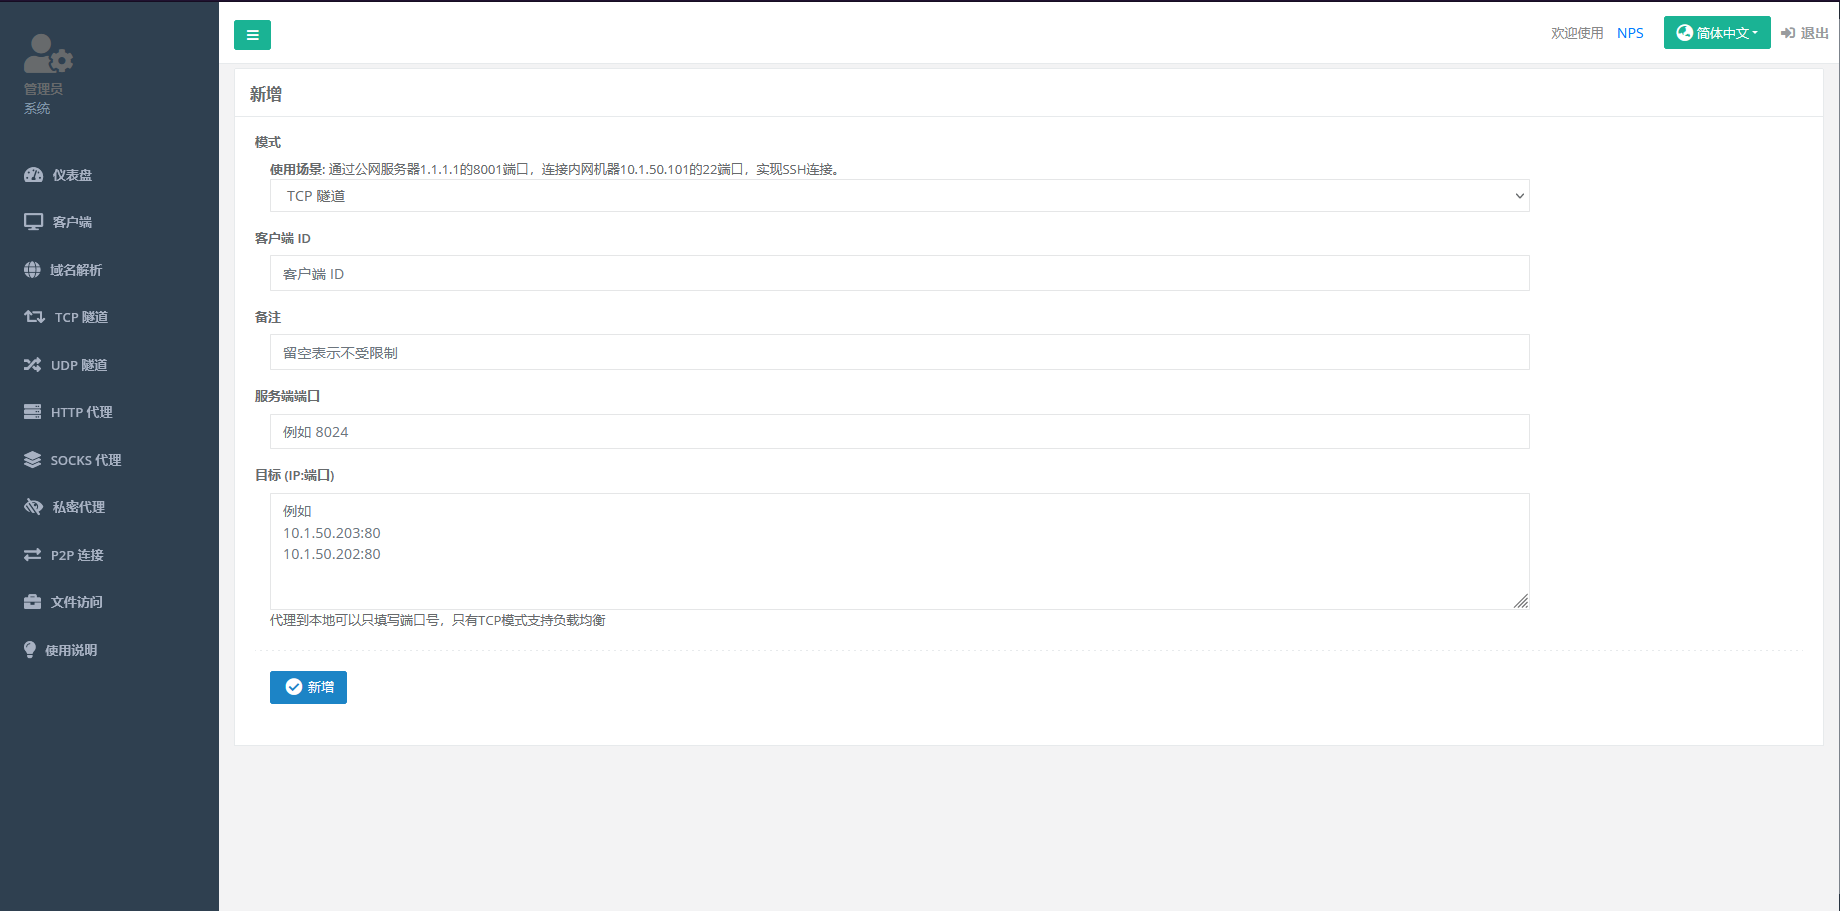
Task: Click the 管理员 username text
Action: click(43, 89)
